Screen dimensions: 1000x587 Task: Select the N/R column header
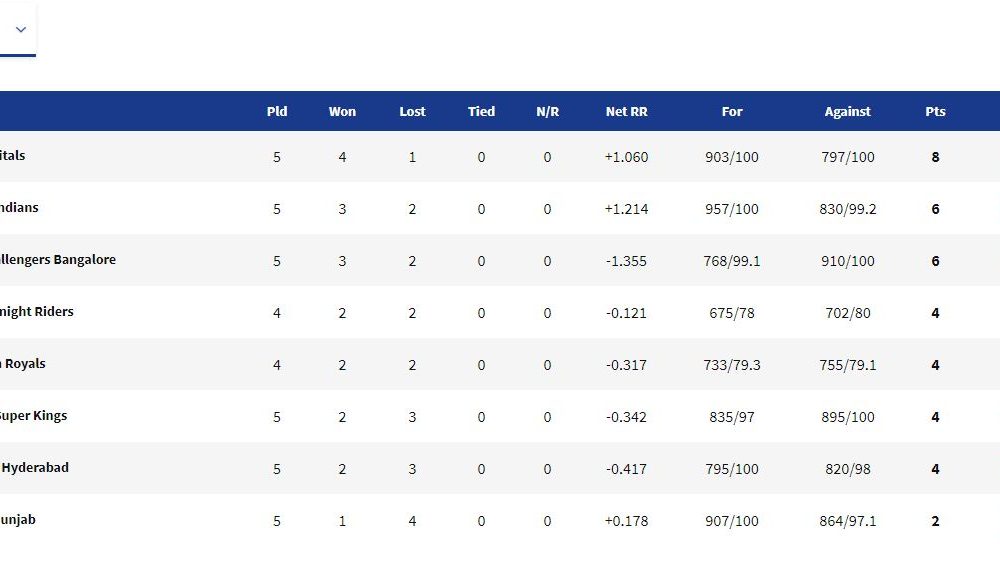547,111
